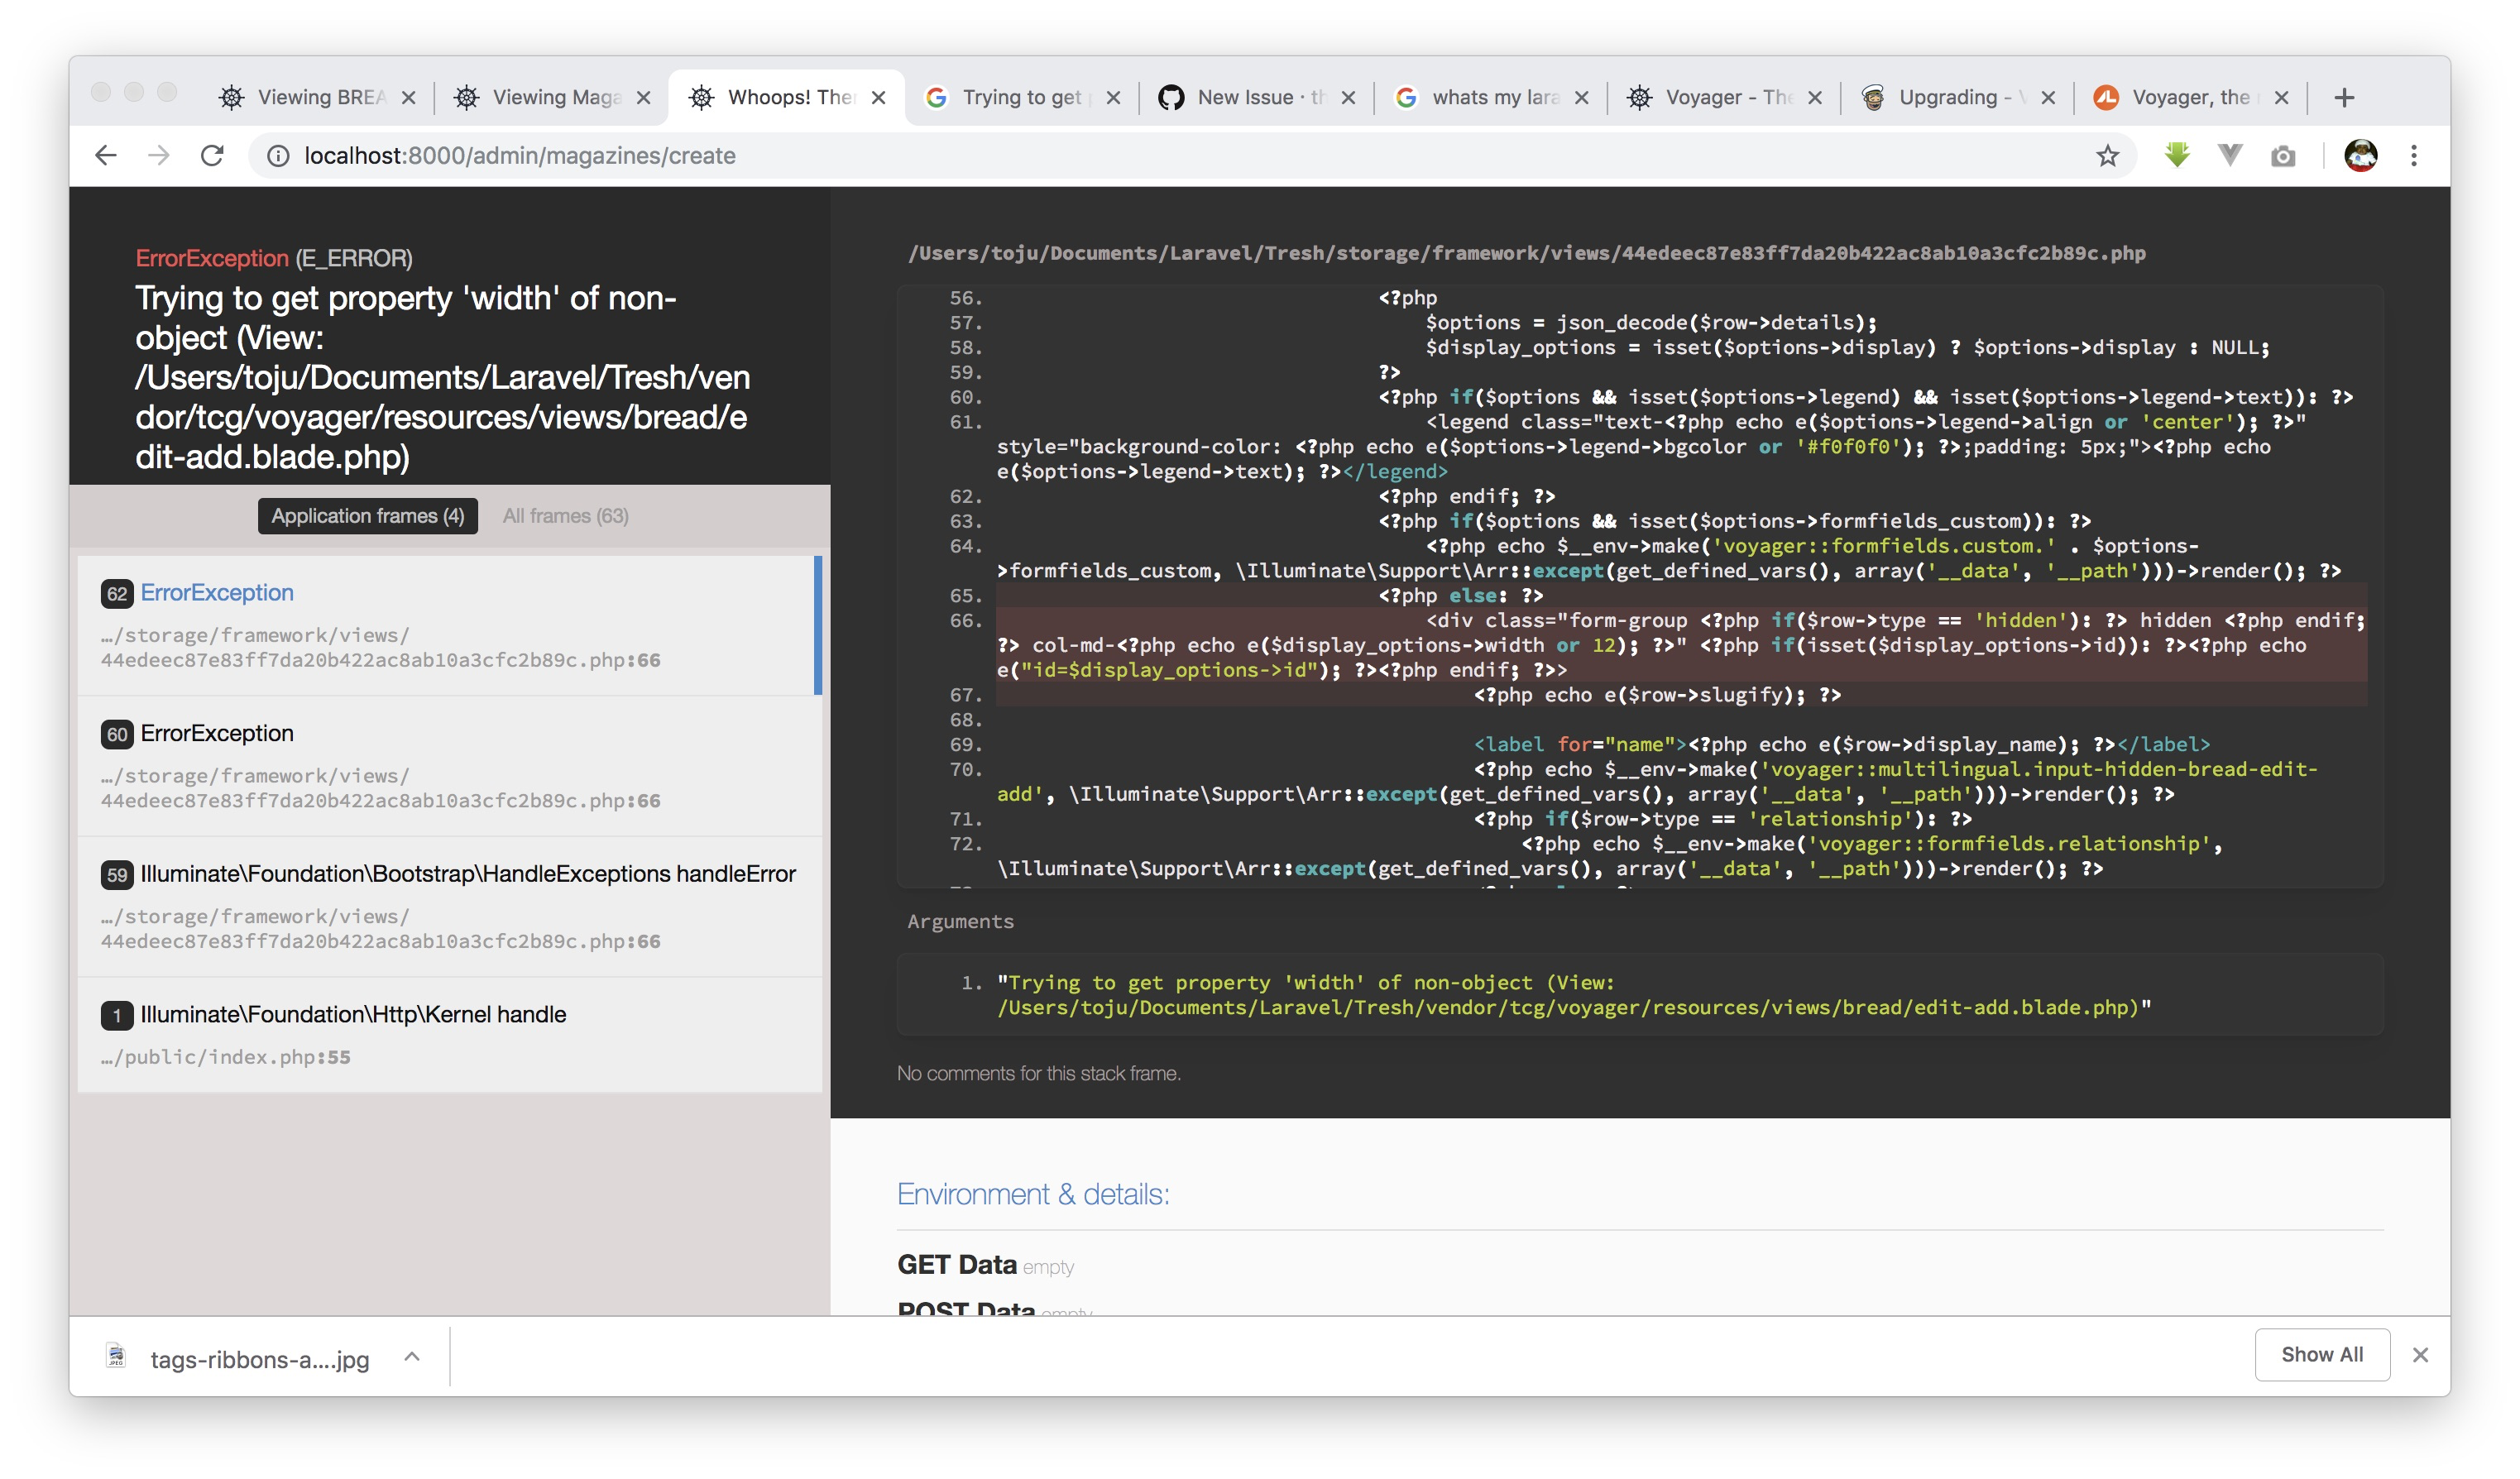Image resolution: width=2520 pixels, height=1479 pixels.
Task: Switch to the Viewing Magazines tab
Action: [x=552, y=97]
